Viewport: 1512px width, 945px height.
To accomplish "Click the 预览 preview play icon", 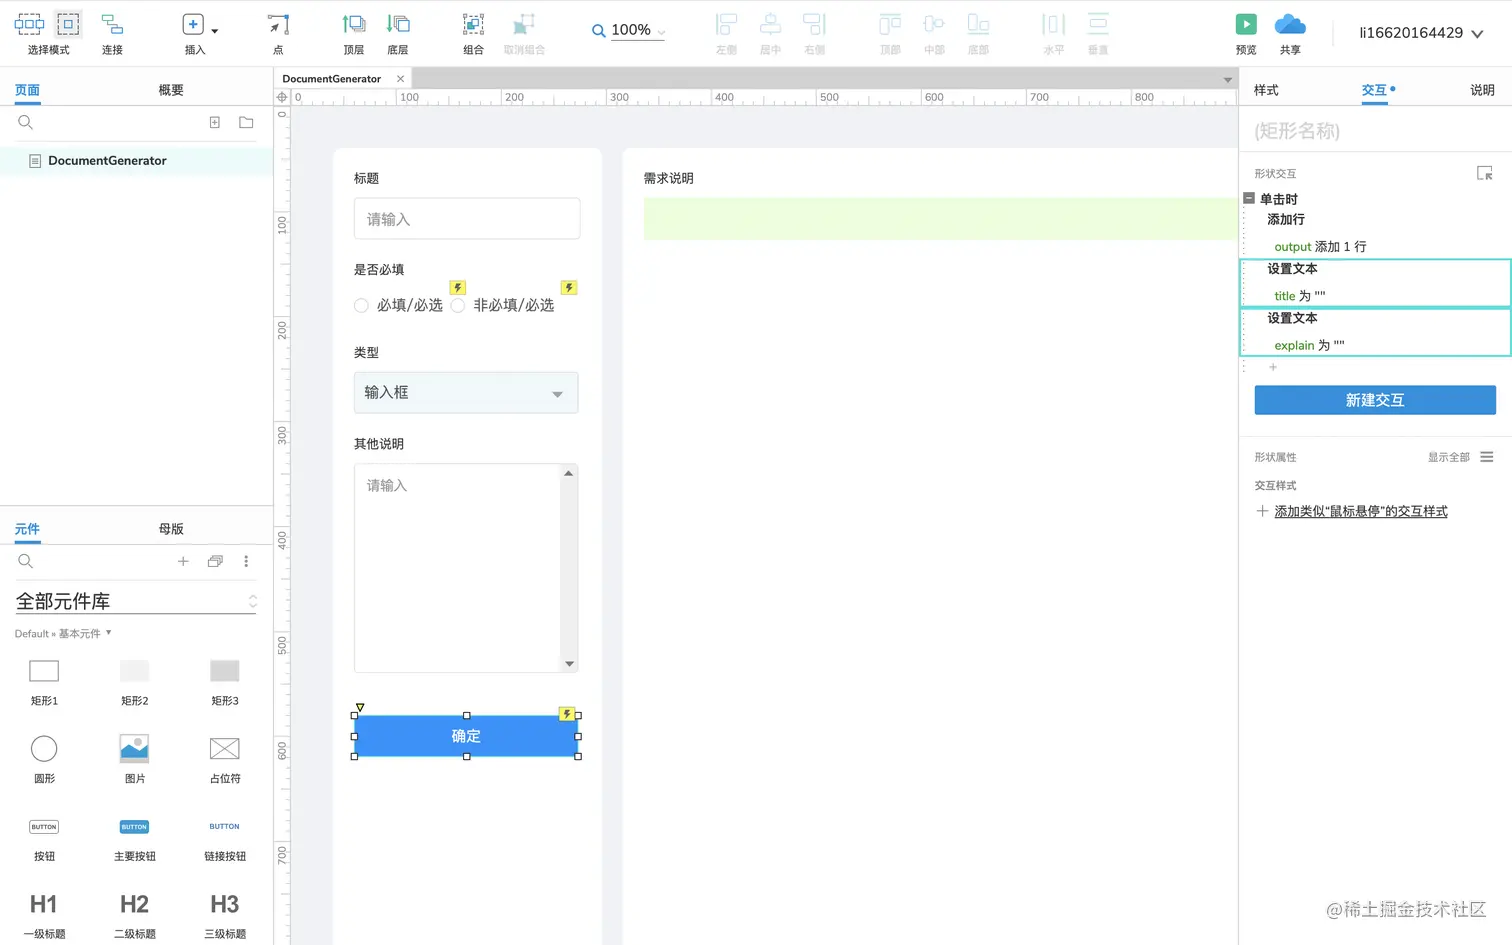I will [1246, 24].
